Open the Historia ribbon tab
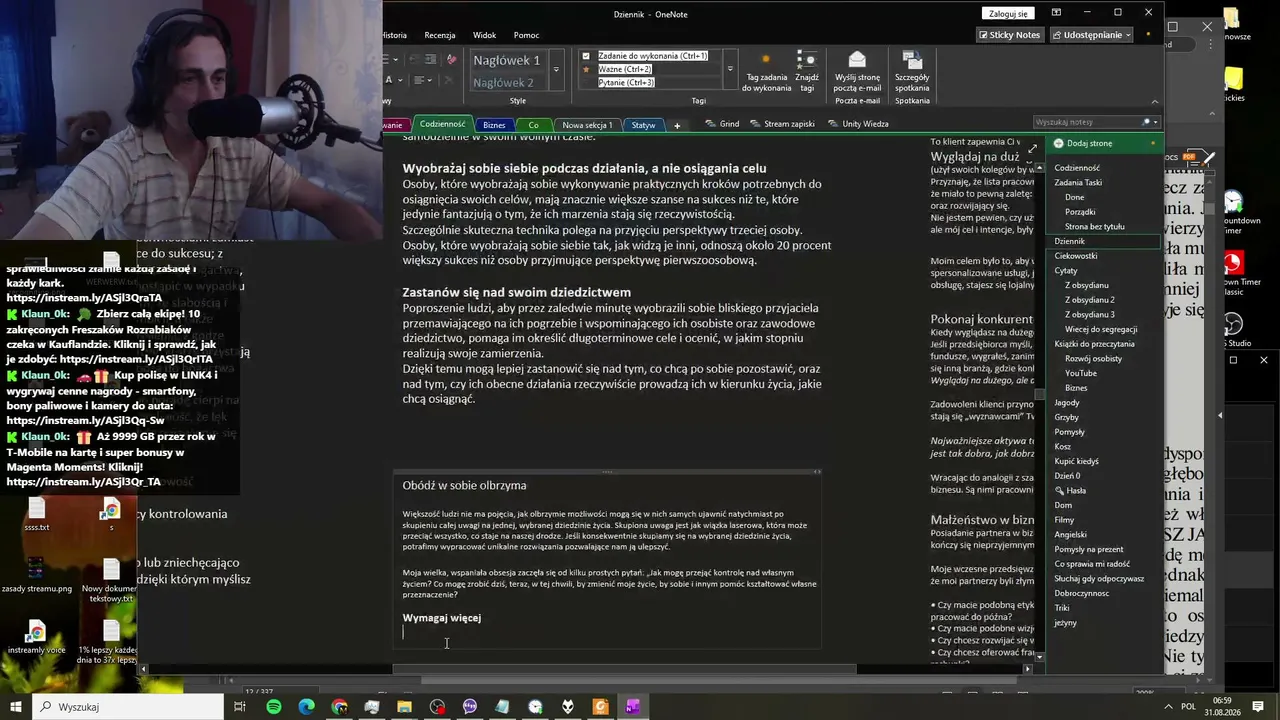1280x720 pixels. [x=395, y=35]
